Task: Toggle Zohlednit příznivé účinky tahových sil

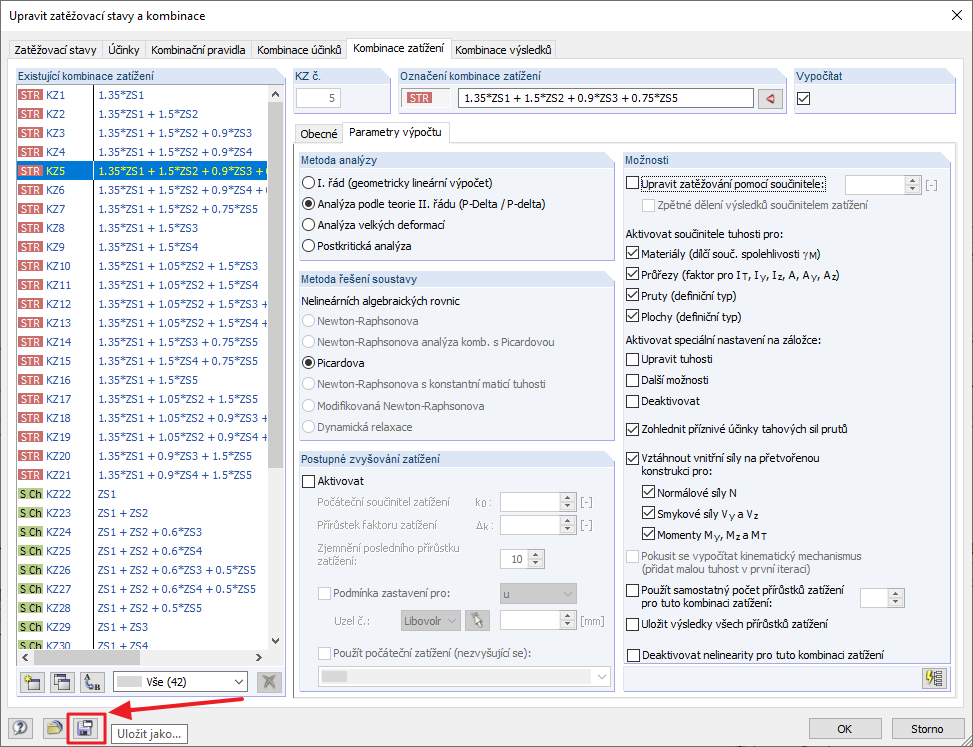Action: point(632,429)
